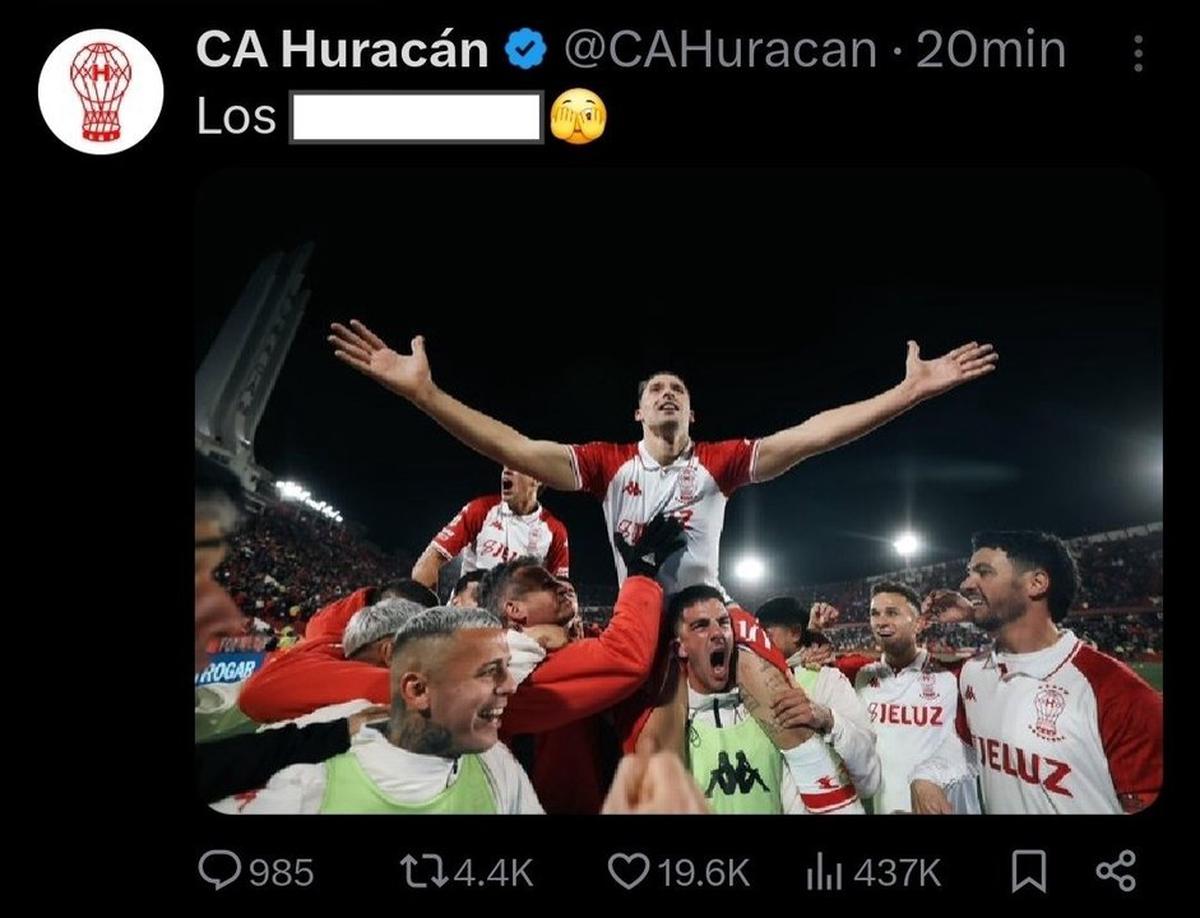Click the 20min timestamp
This screenshot has height=918, width=1200.
coord(991,50)
